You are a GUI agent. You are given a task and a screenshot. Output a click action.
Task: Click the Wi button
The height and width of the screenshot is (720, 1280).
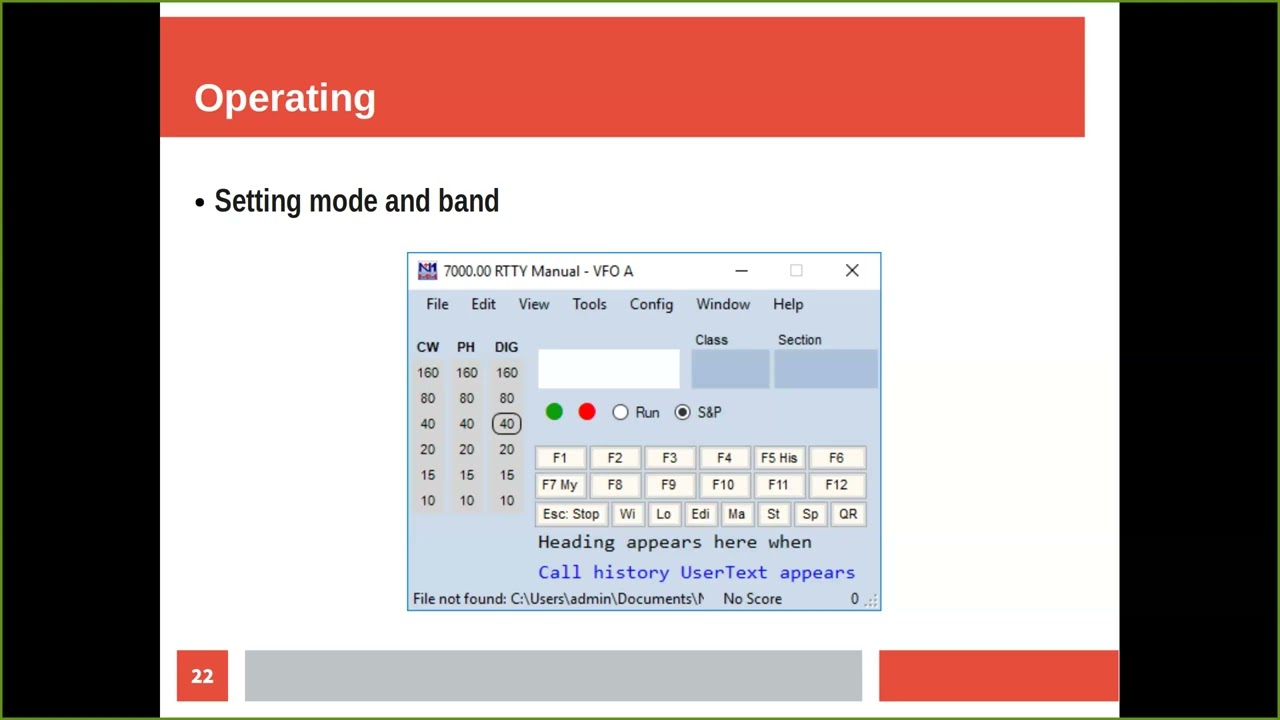(x=627, y=514)
